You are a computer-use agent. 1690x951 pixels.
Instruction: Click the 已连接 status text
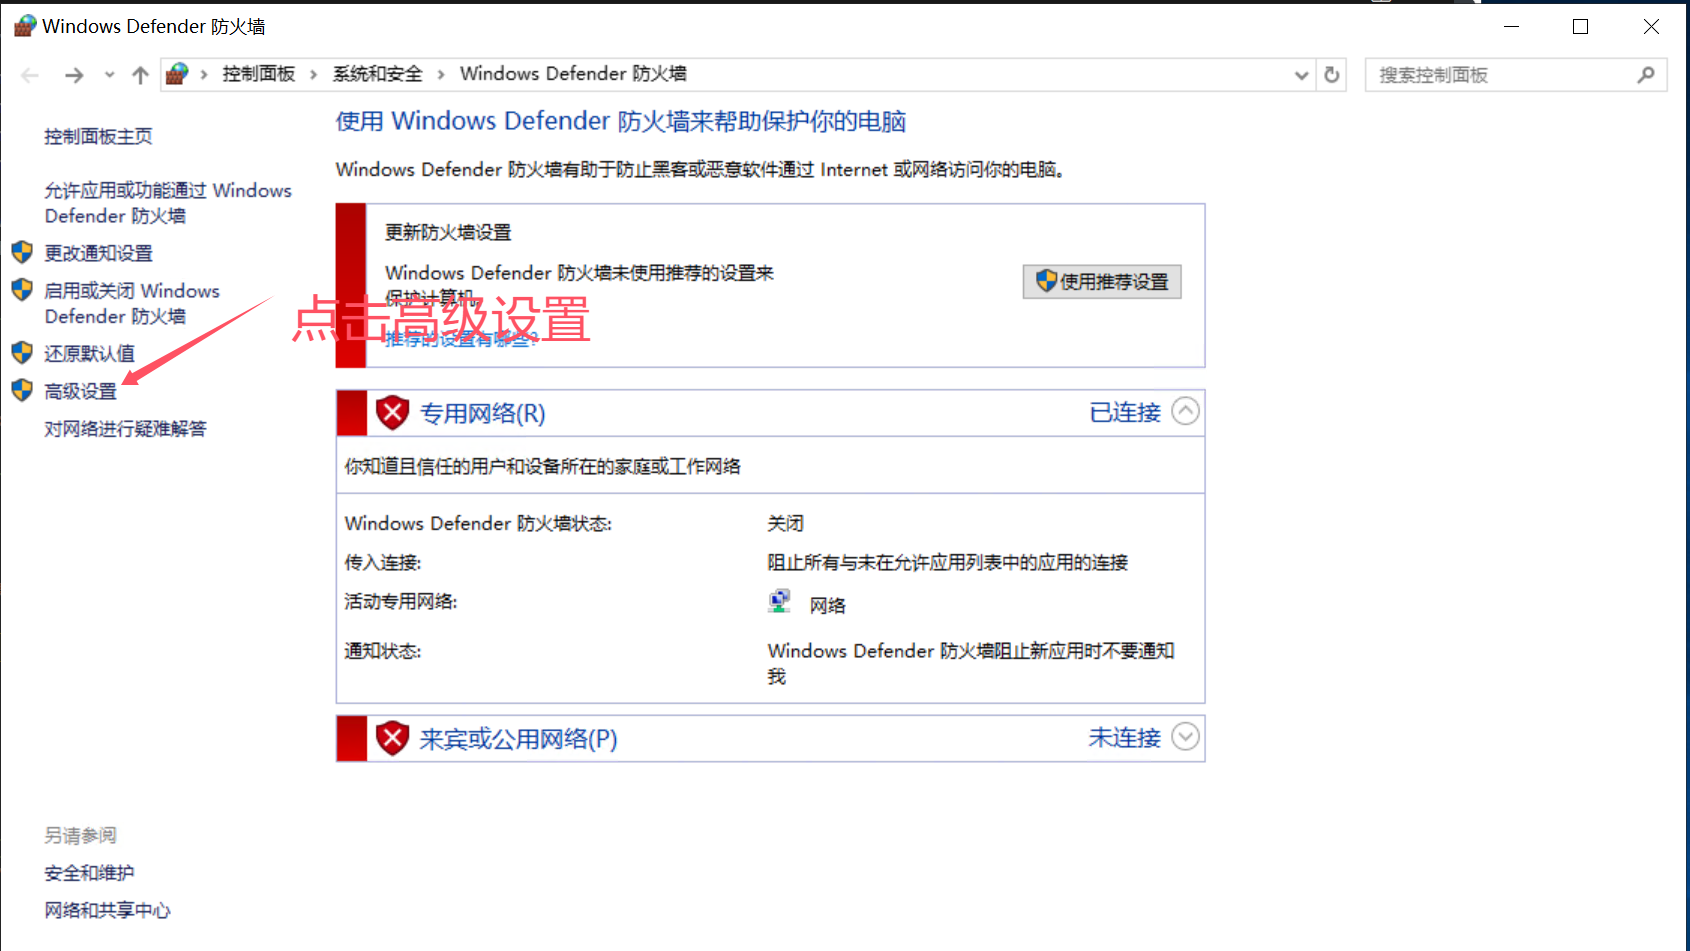(1125, 412)
